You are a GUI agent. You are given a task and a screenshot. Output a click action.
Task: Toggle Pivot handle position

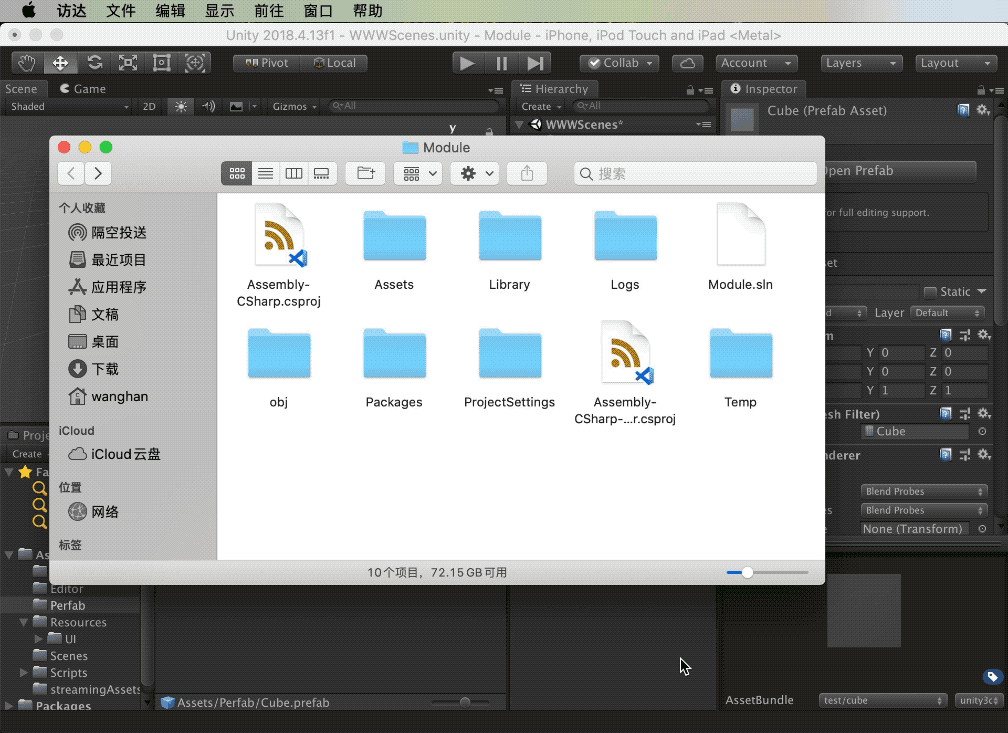pyautogui.click(x=267, y=63)
